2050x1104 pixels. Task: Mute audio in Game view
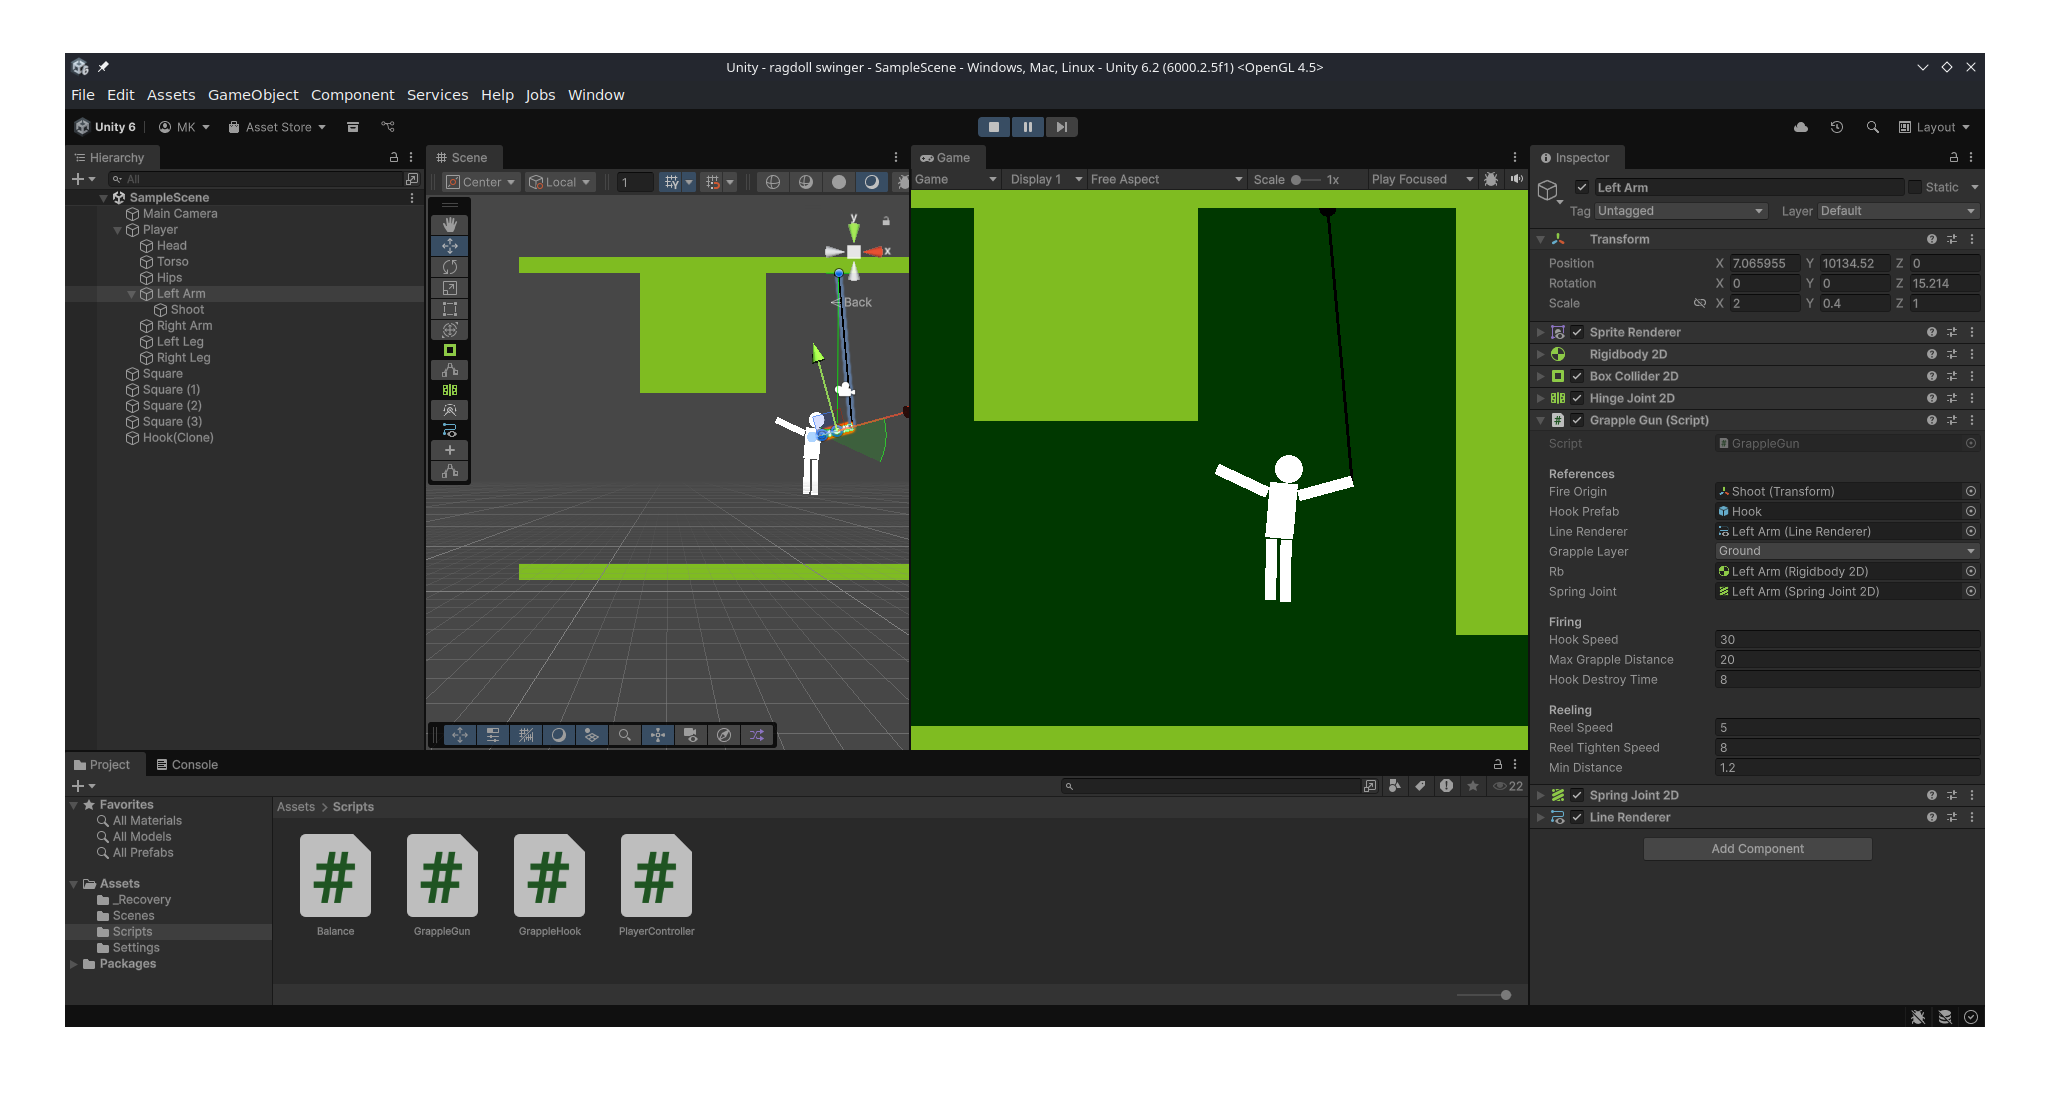click(1517, 179)
